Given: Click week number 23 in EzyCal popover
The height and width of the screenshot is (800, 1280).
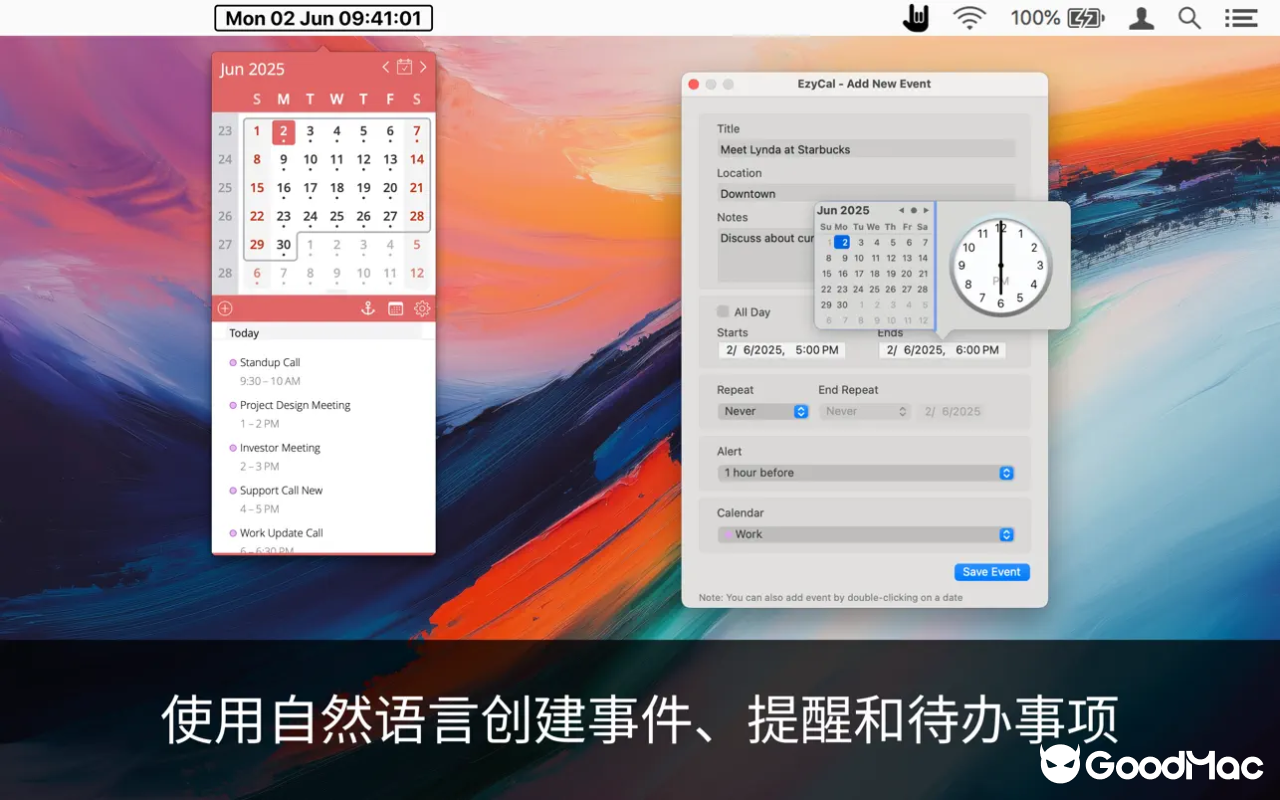Looking at the screenshot, I should [225, 131].
